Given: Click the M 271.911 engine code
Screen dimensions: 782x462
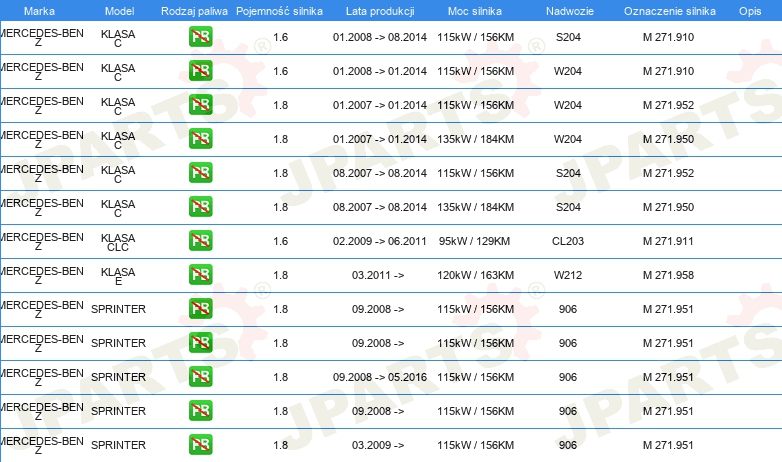Looking at the screenshot, I should coord(668,241).
